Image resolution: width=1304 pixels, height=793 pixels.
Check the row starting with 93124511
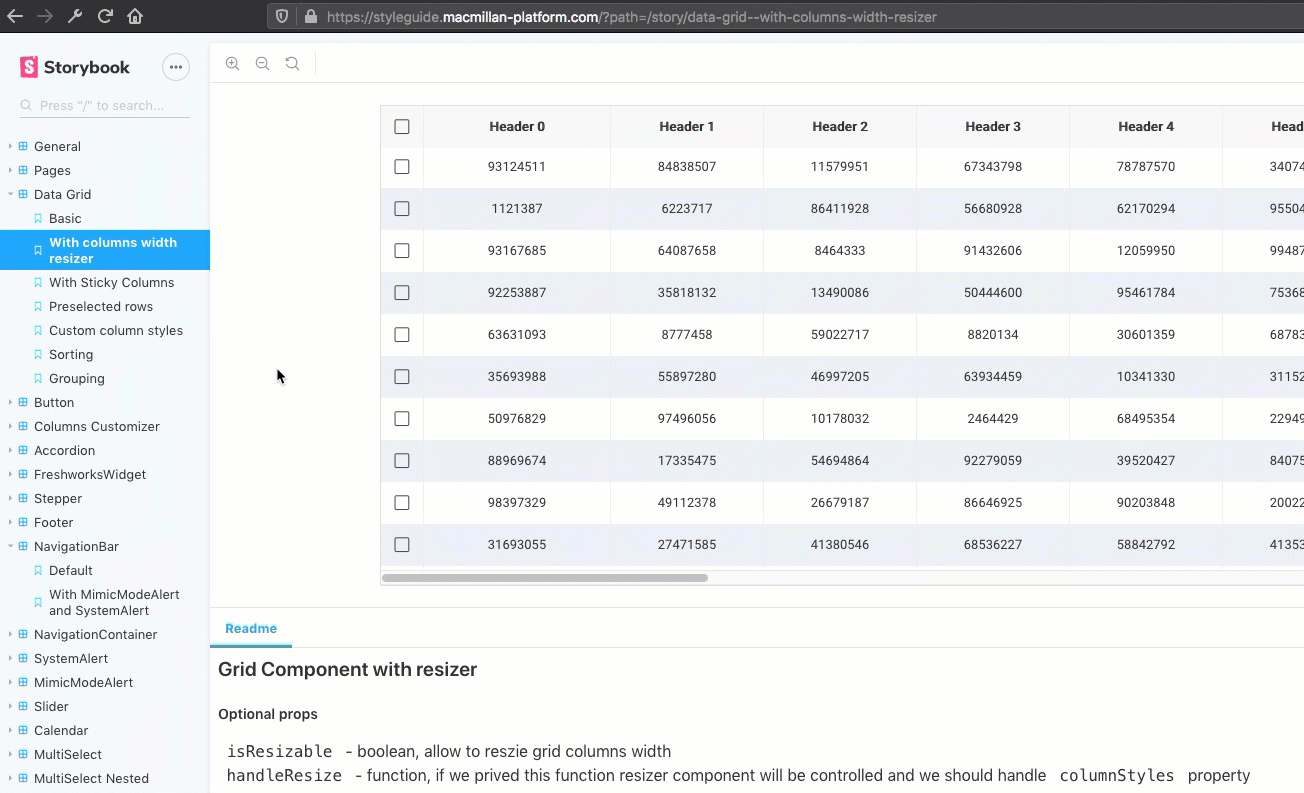402,167
